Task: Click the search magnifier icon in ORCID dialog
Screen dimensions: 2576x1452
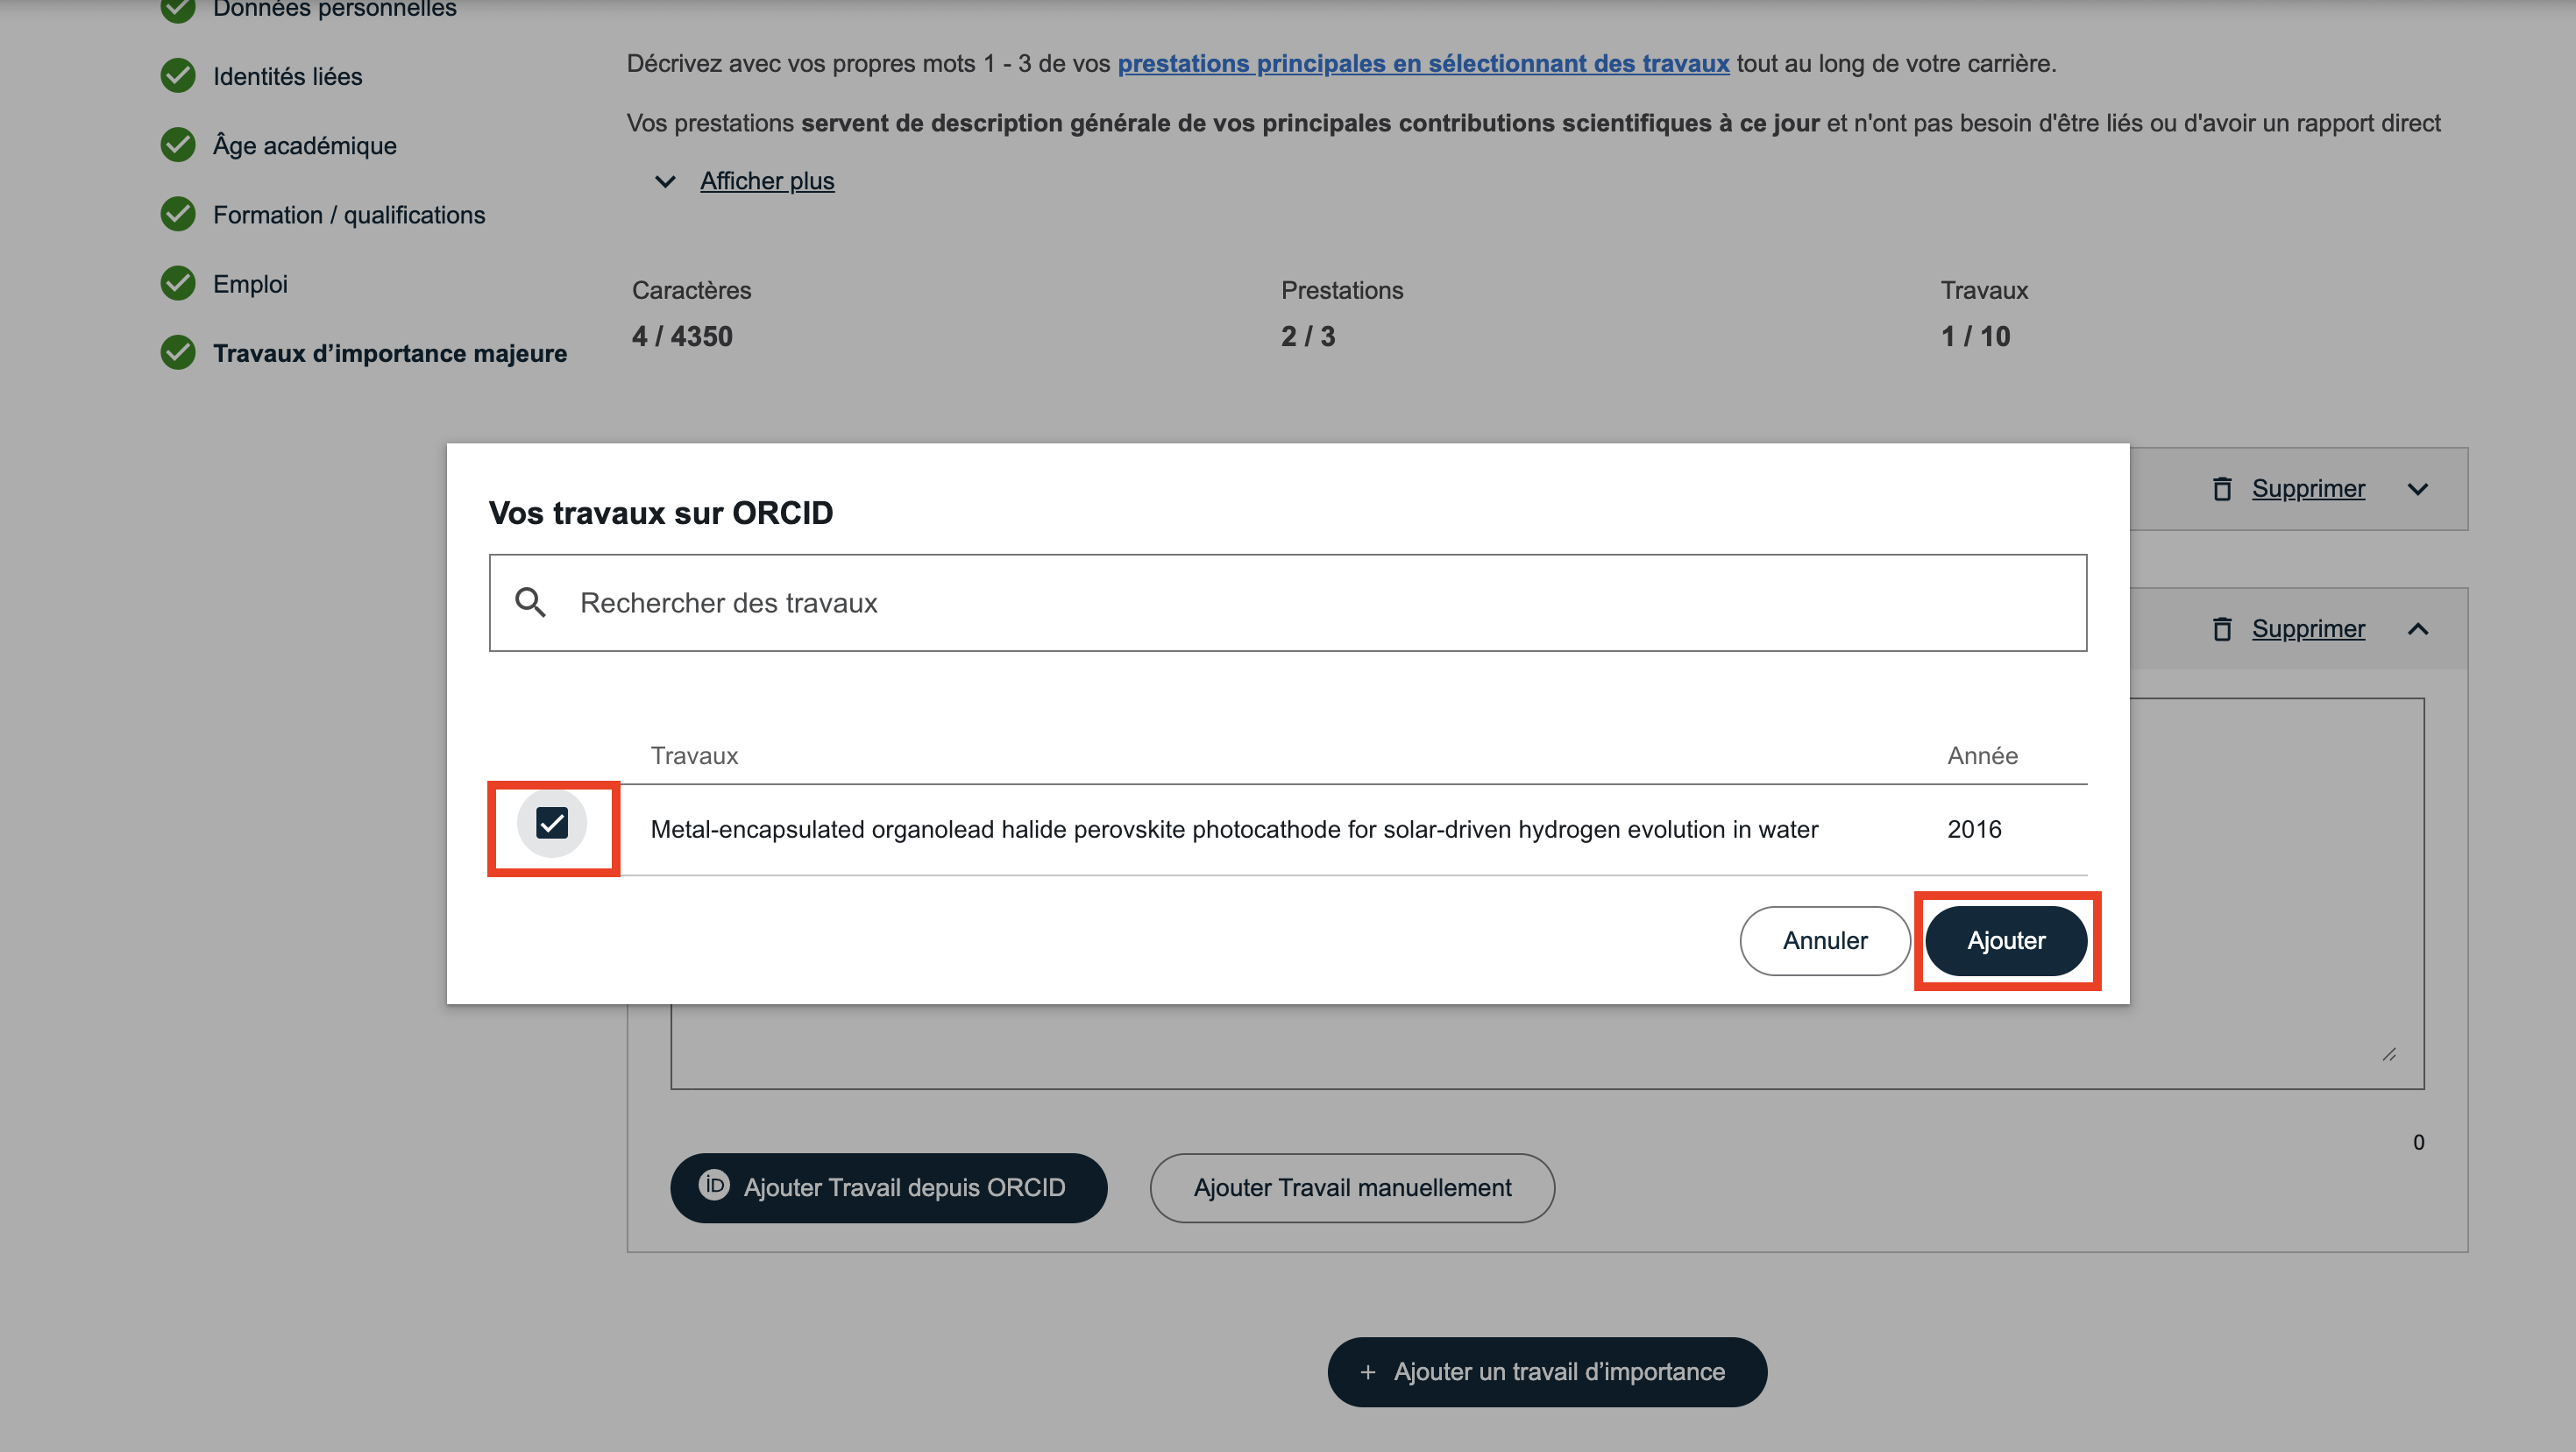Action: pyautogui.click(x=530, y=602)
